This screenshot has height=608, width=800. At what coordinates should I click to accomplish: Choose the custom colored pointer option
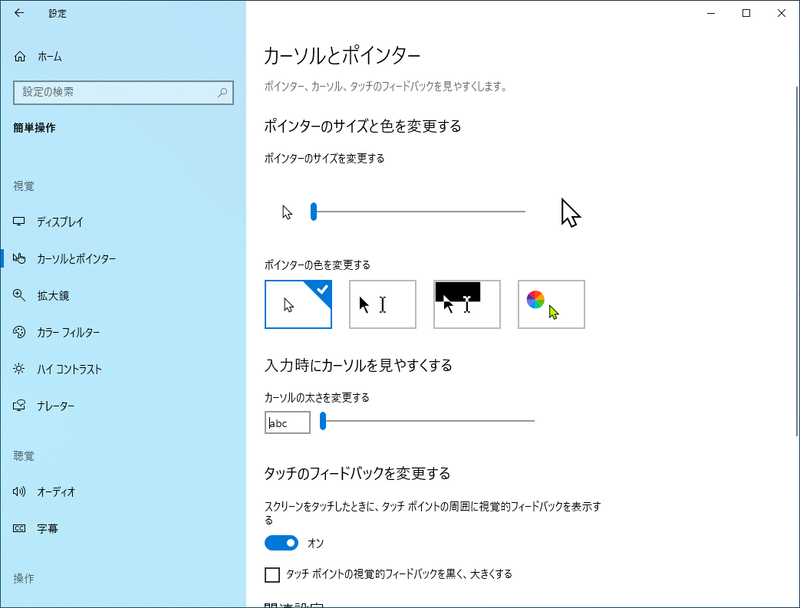550,304
